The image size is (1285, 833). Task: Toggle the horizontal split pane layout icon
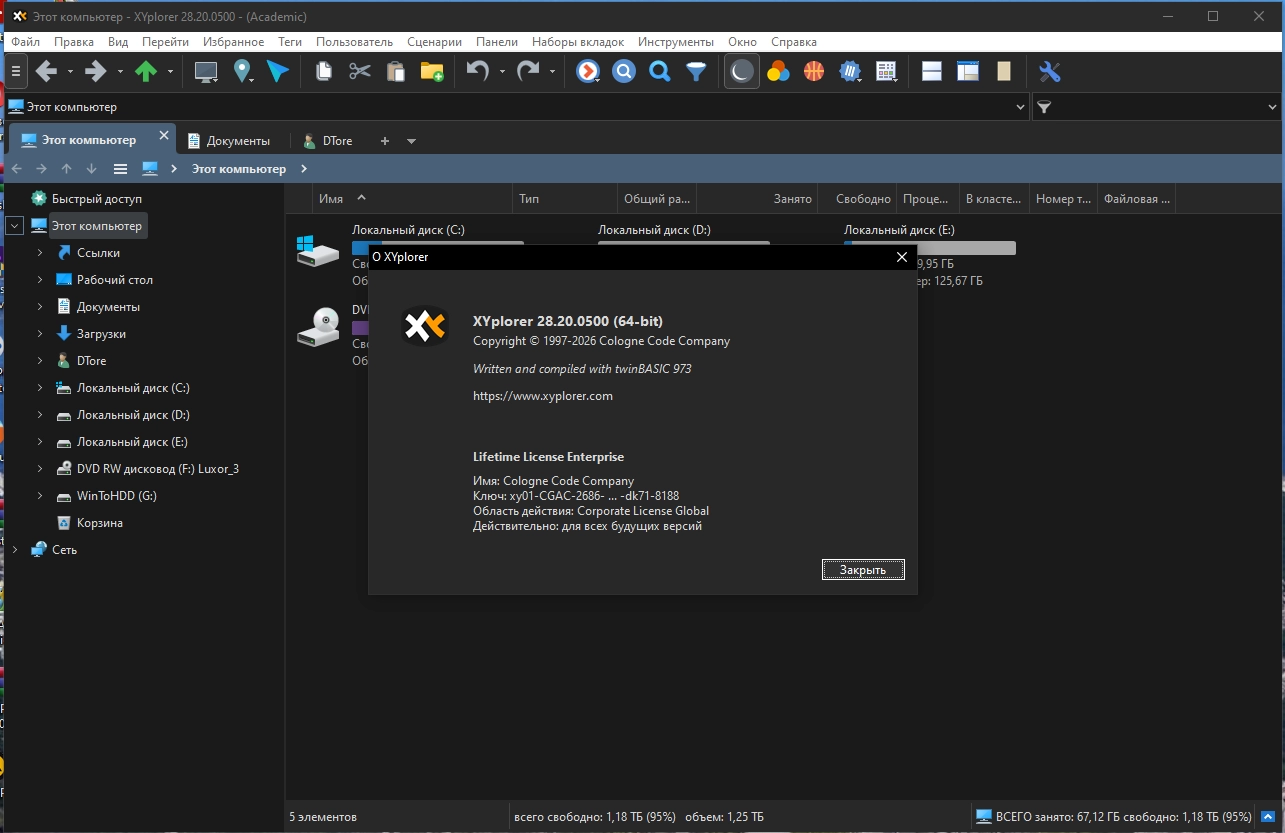tap(932, 72)
